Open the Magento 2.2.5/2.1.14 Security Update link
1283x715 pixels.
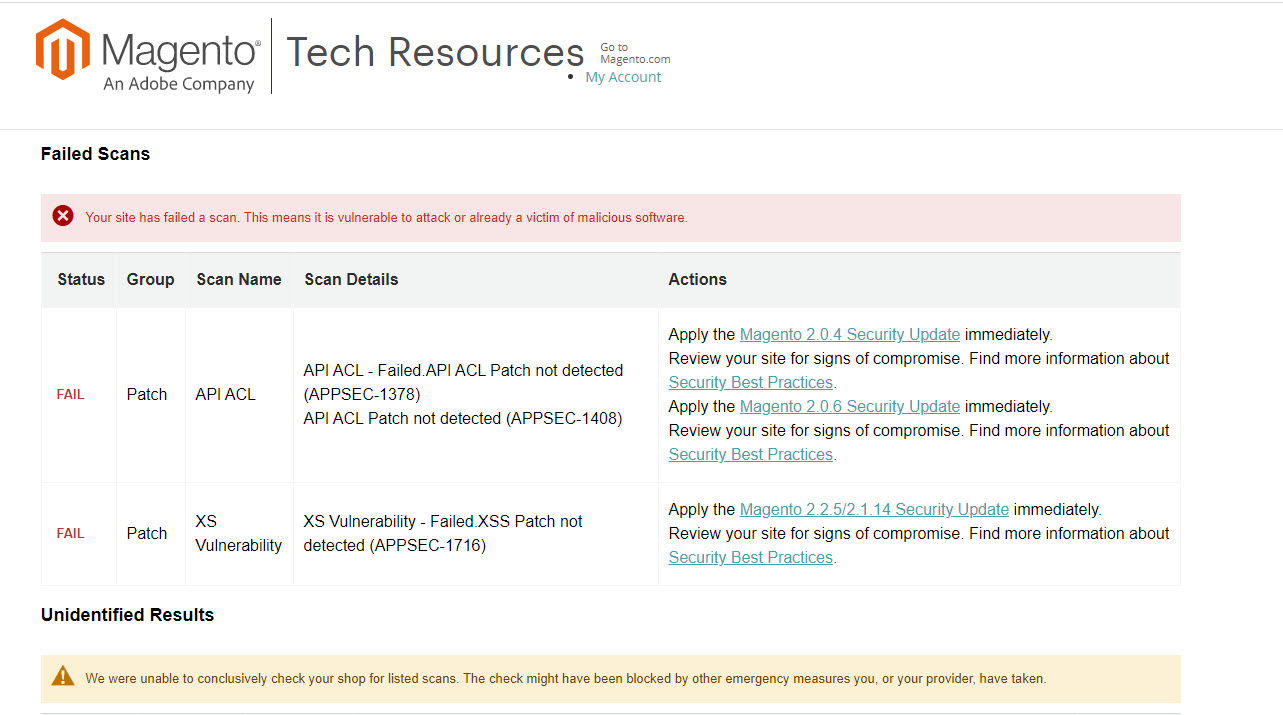click(873, 509)
